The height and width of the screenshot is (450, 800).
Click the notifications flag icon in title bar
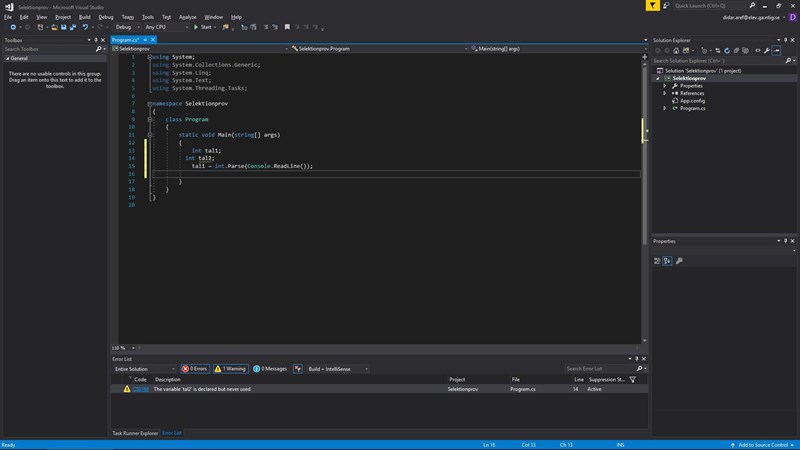653,5
